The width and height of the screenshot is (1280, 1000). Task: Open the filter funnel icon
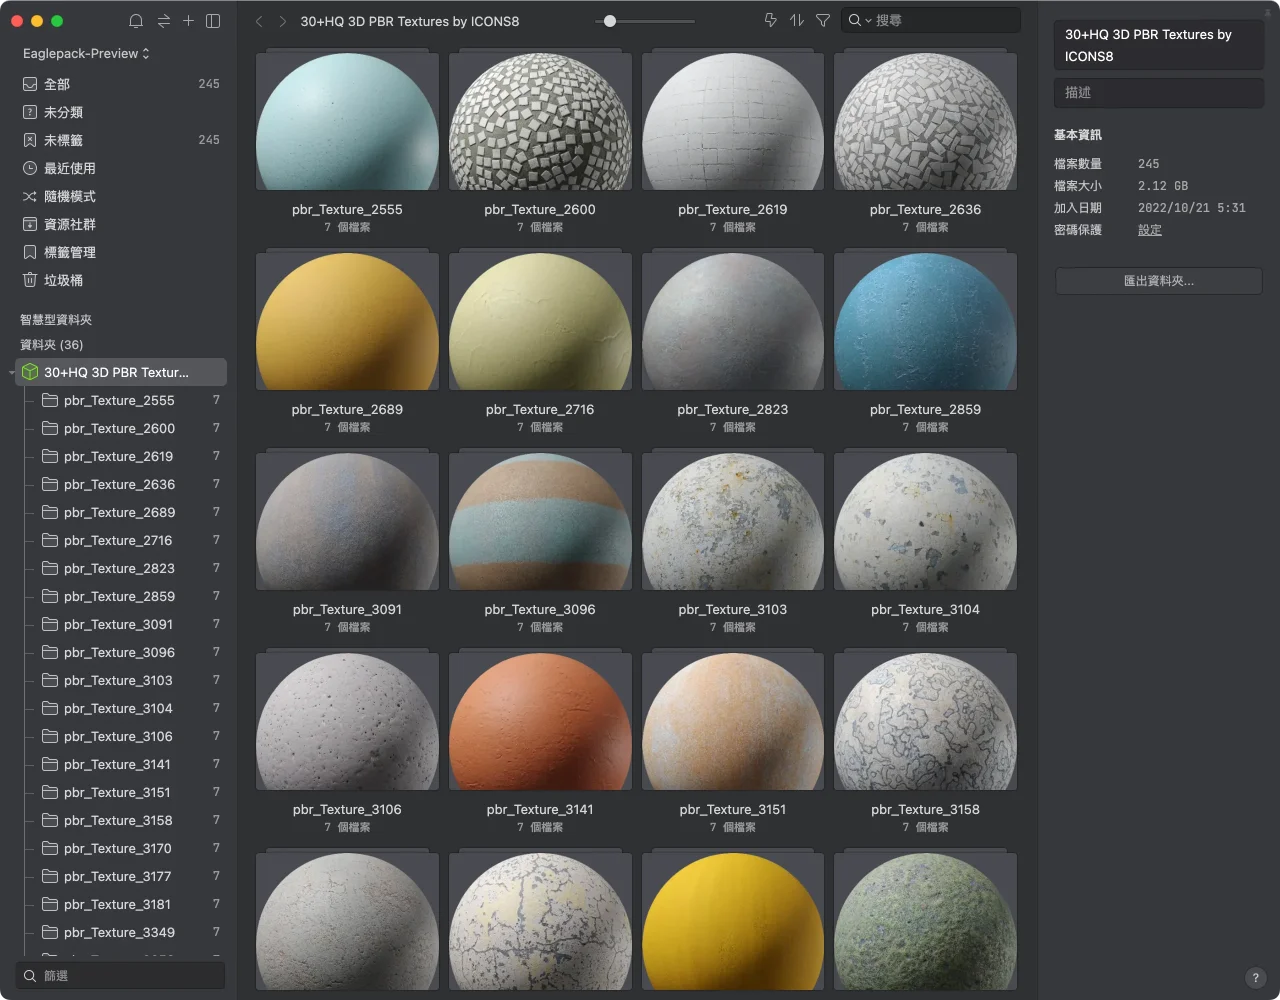point(823,20)
